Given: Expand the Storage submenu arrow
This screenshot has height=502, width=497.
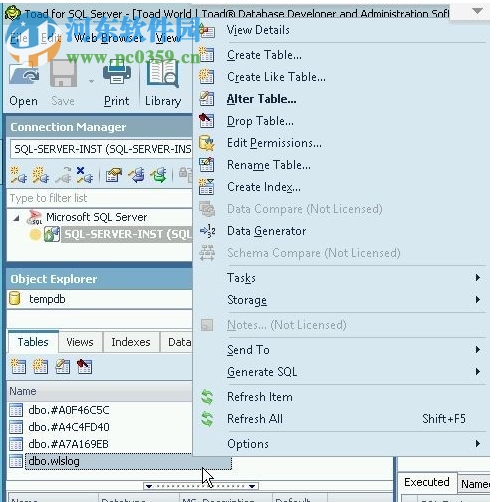Looking at the screenshot, I should click(x=478, y=299).
